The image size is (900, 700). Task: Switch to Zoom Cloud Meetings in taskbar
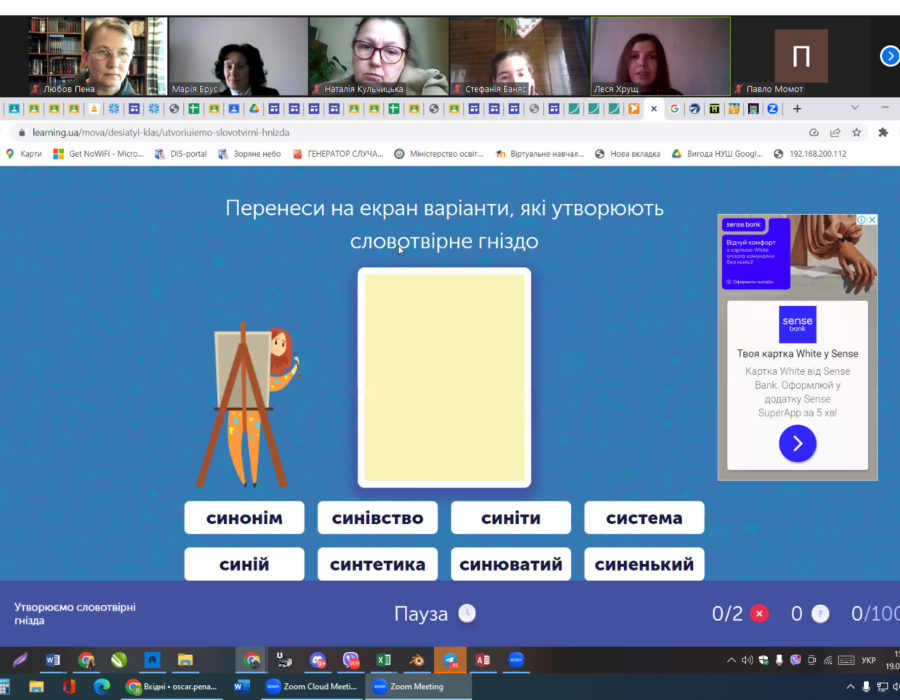310,687
